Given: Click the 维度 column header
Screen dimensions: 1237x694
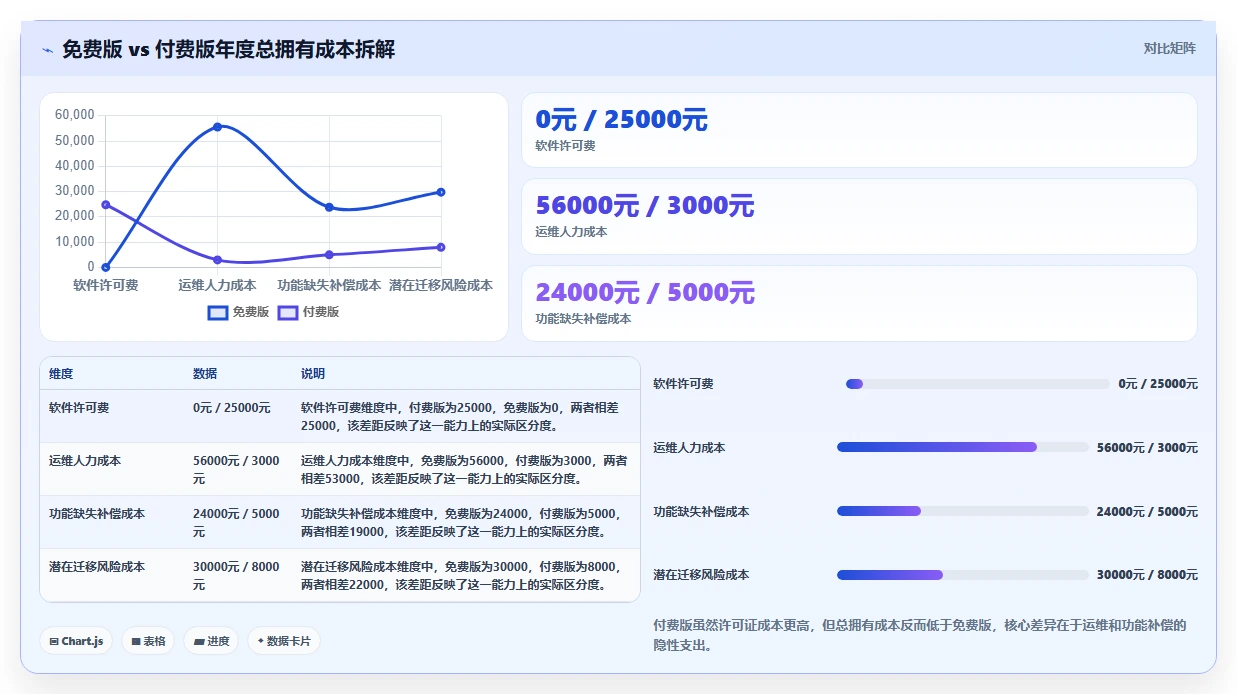Looking at the screenshot, I should 61,374.
